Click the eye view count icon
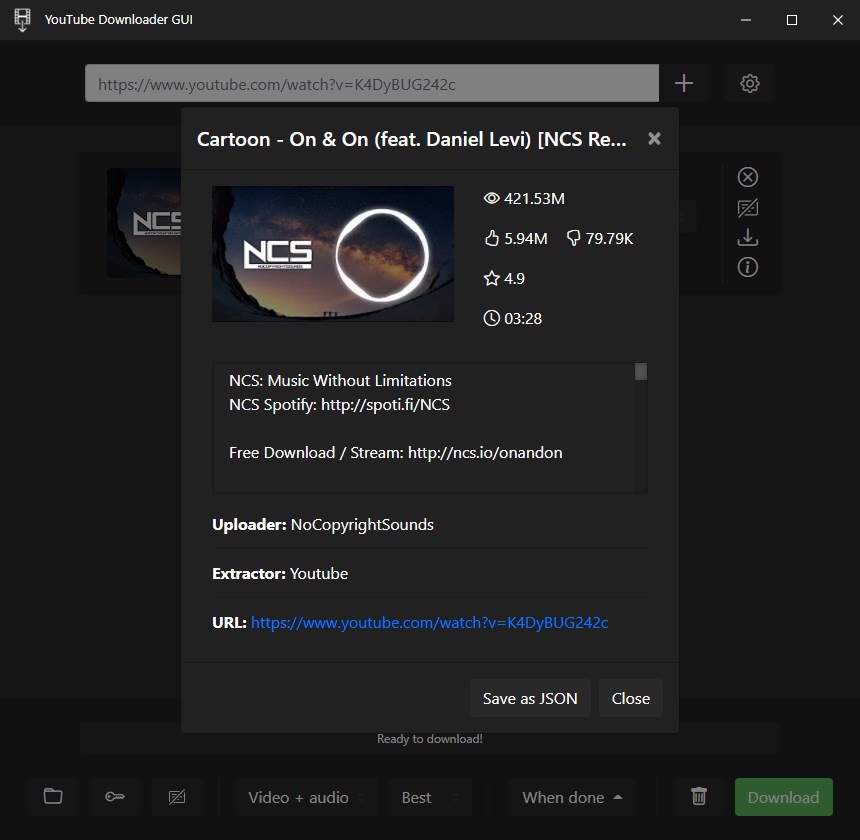The image size is (860, 840). tap(491, 198)
